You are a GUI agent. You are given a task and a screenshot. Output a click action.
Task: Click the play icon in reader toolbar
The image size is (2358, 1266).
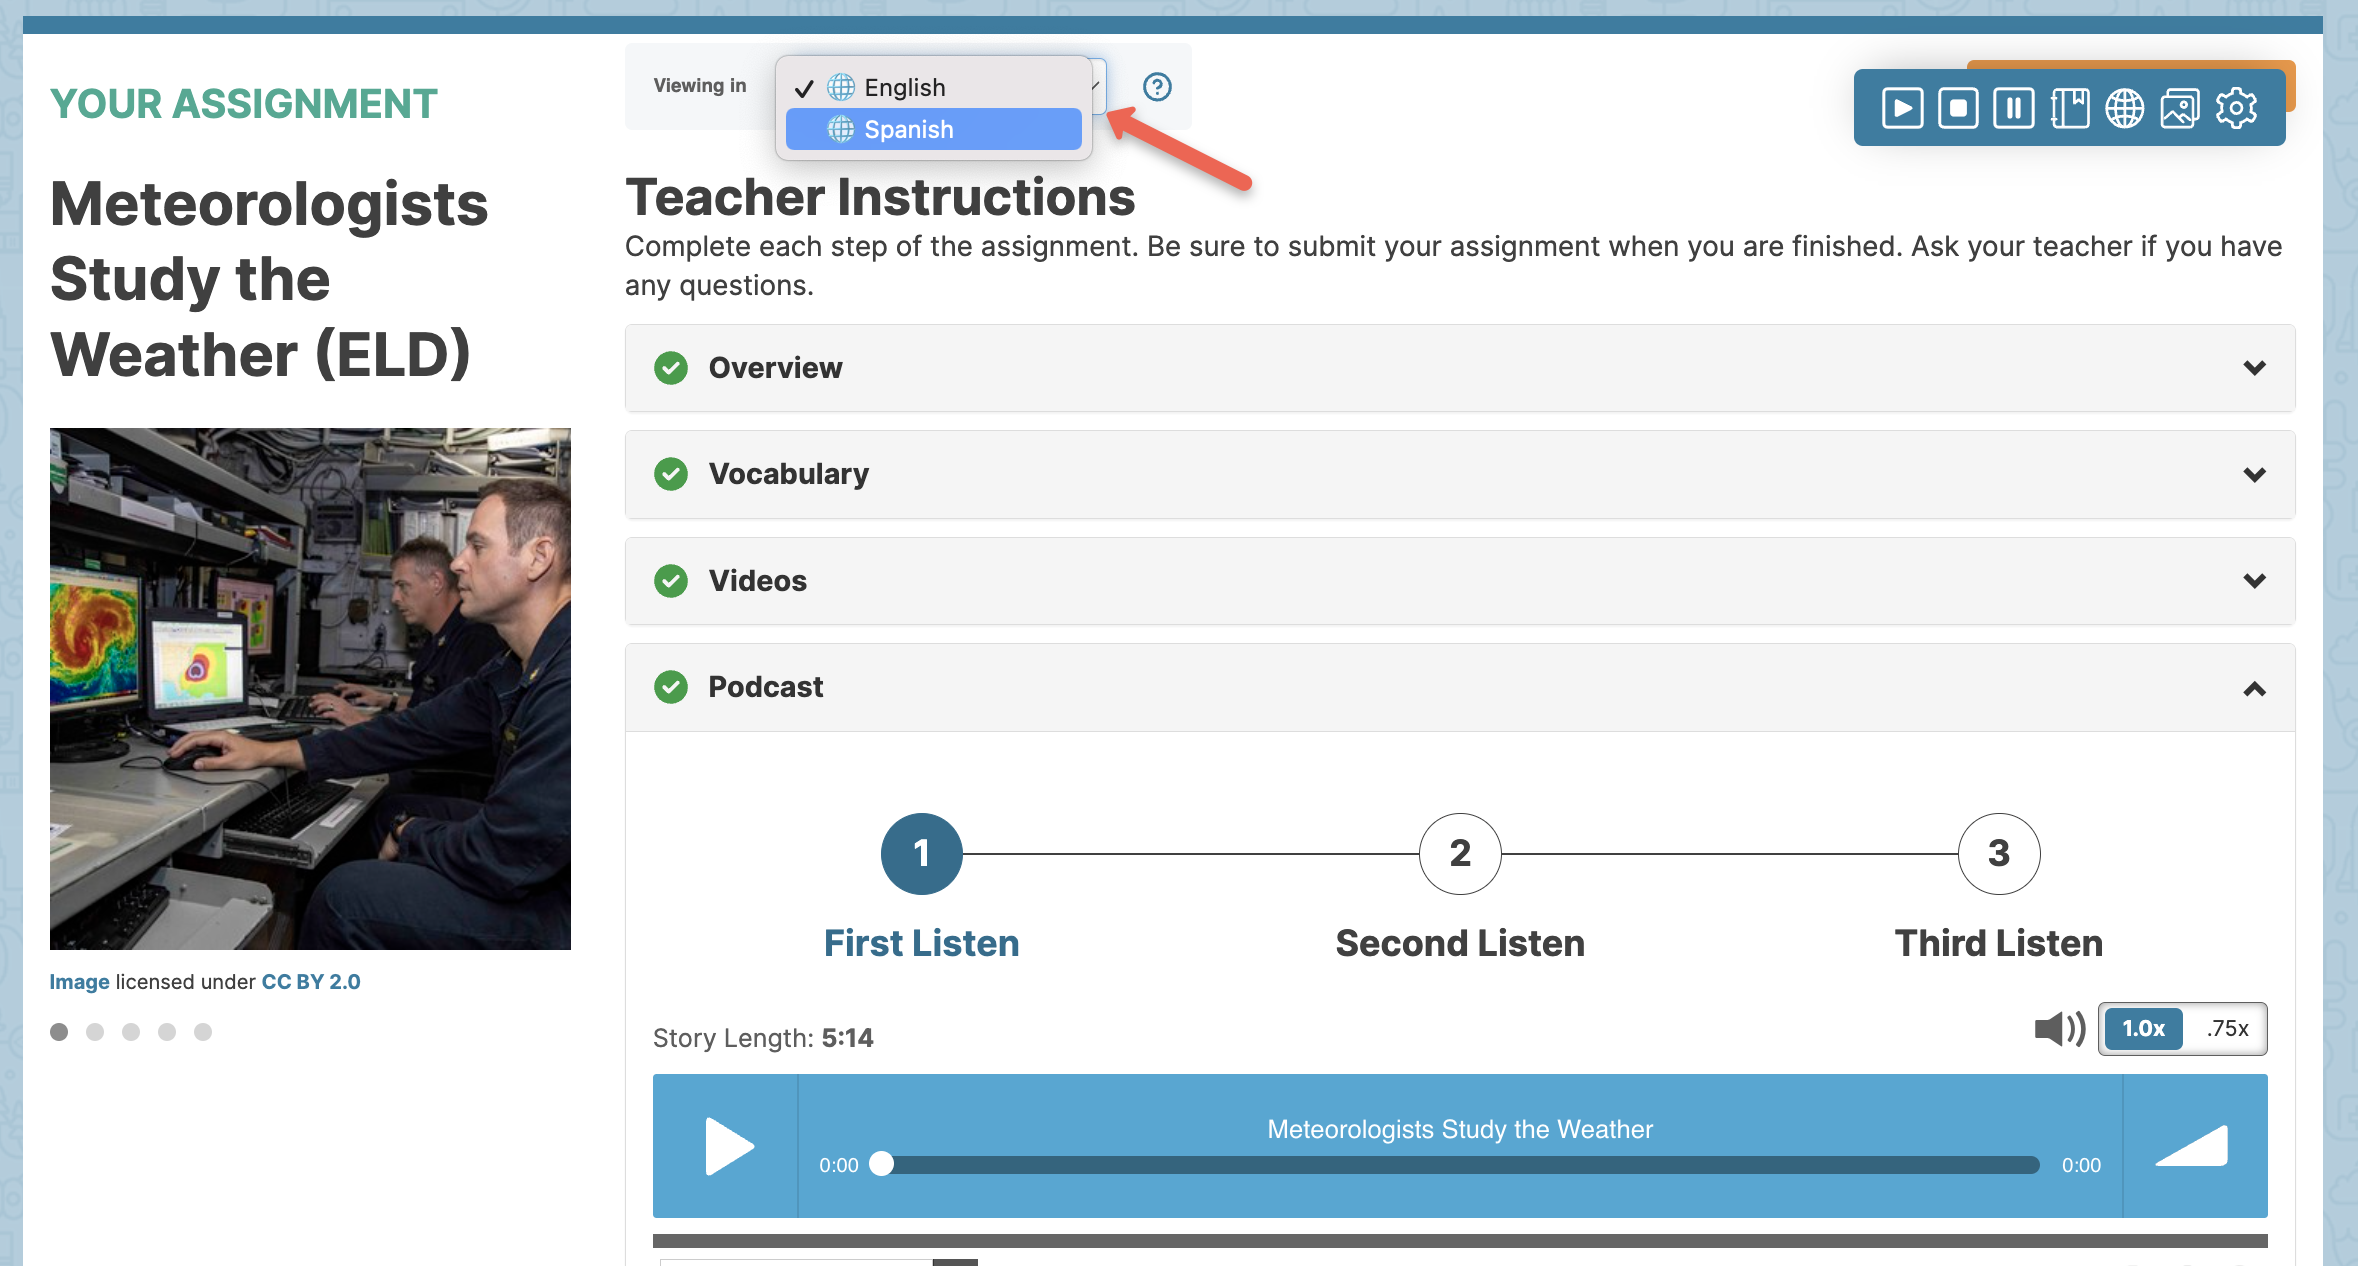[1902, 108]
